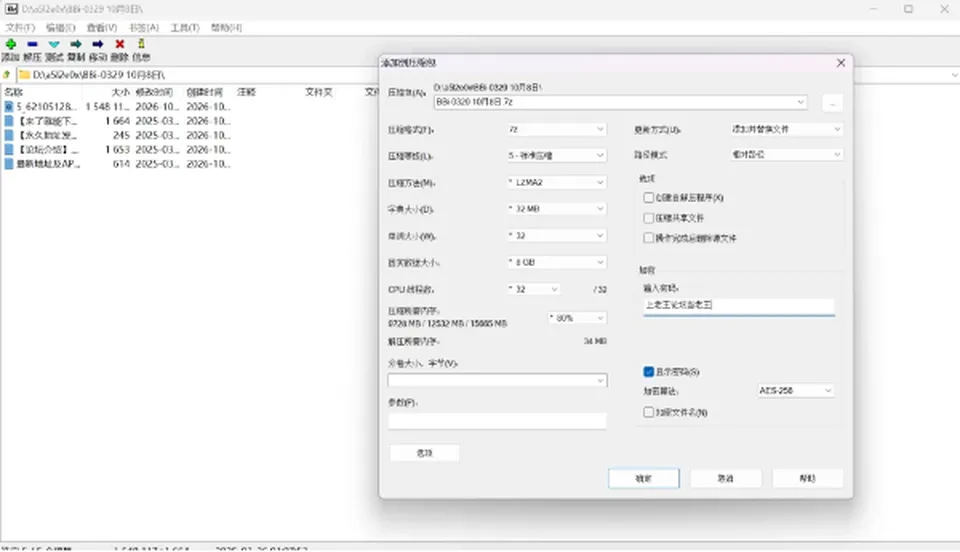960x552 pixels.
Task: Open the split volume size combo box
Action: click(x=497, y=381)
